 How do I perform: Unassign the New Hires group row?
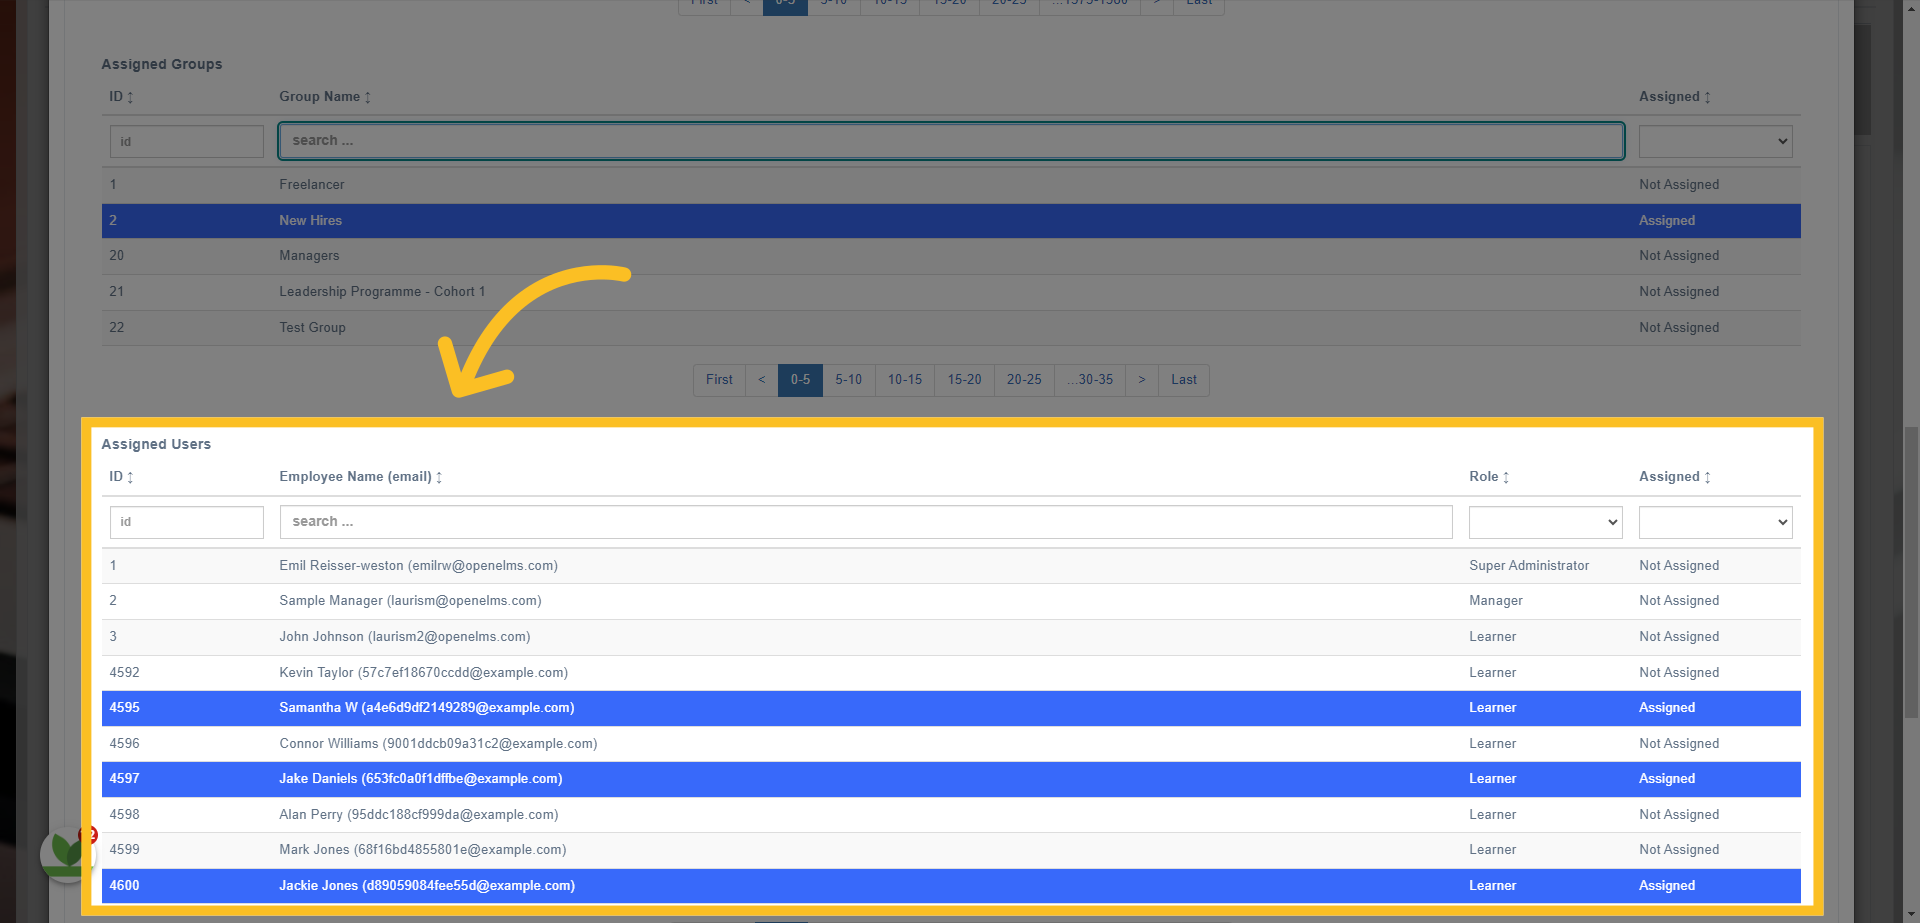pos(951,221)
